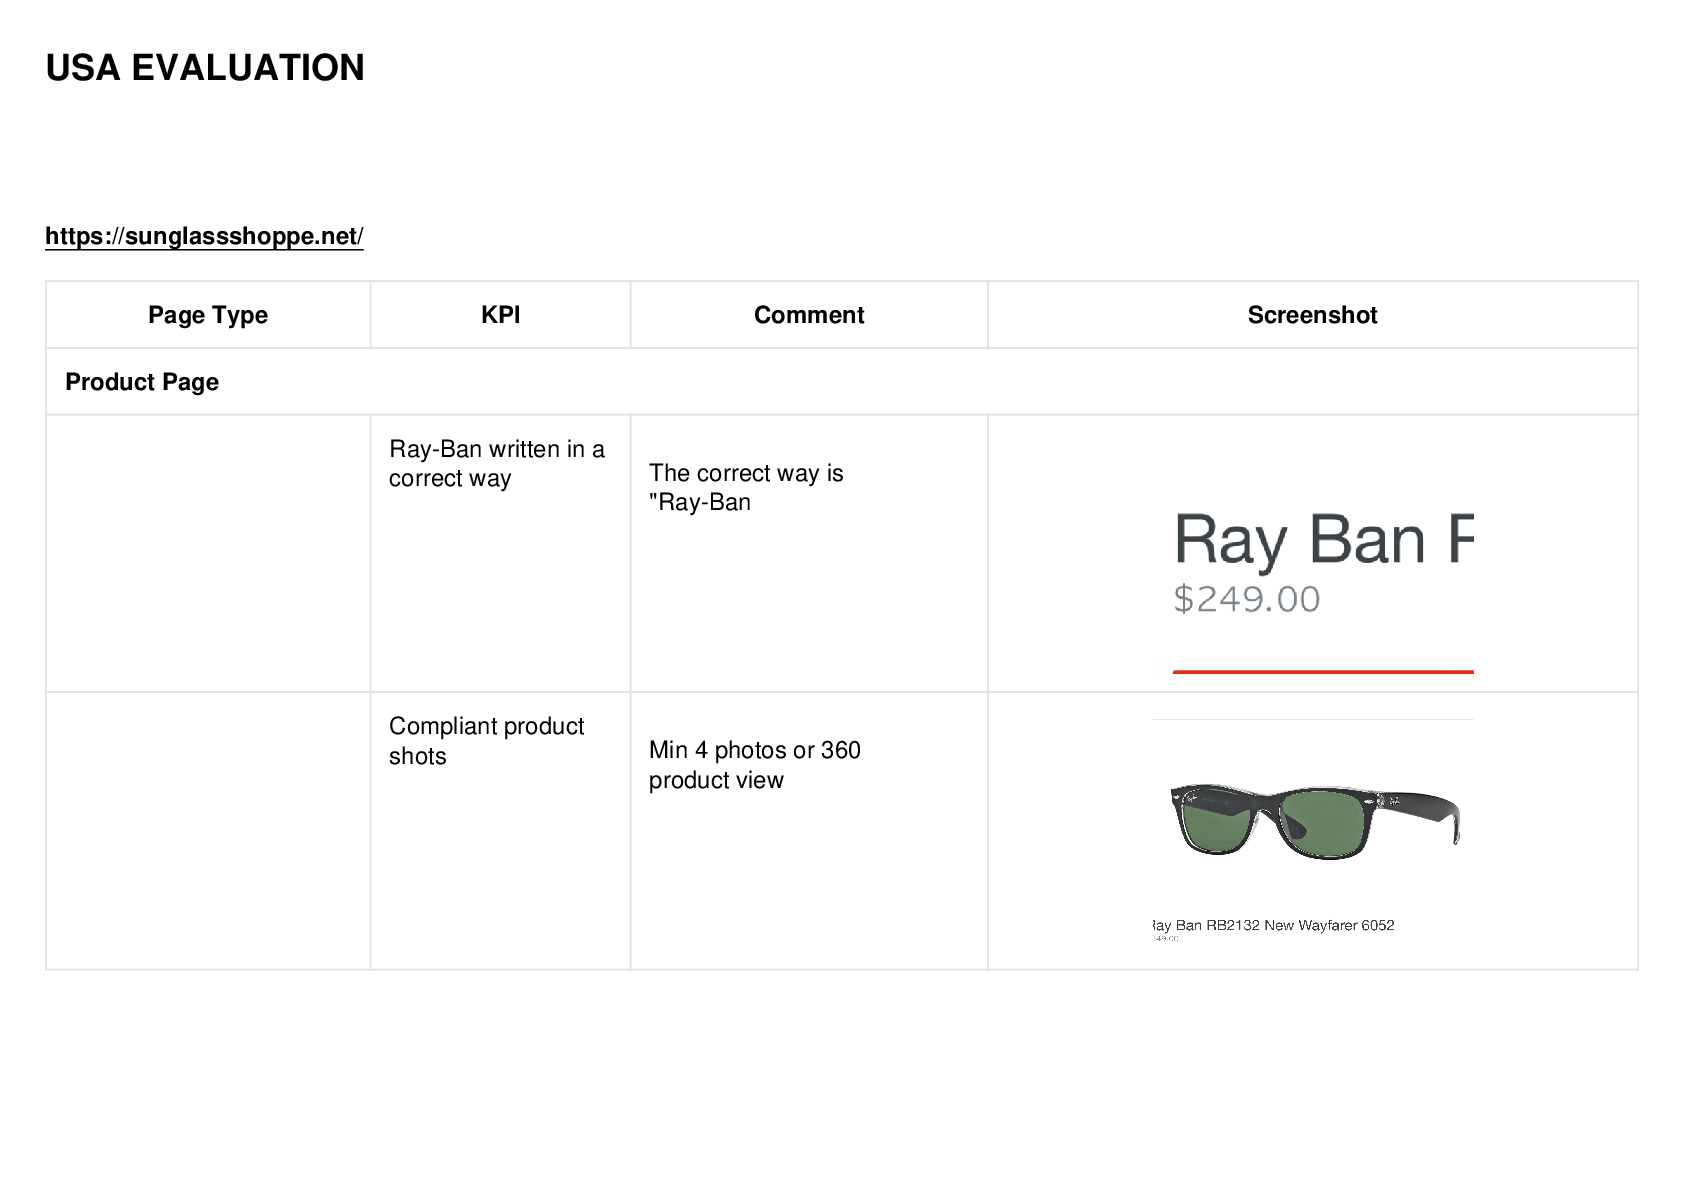Open the sunglassshoppe.net link
Viewport: 1684px width, 1191px height.
[x=204, y=236]
